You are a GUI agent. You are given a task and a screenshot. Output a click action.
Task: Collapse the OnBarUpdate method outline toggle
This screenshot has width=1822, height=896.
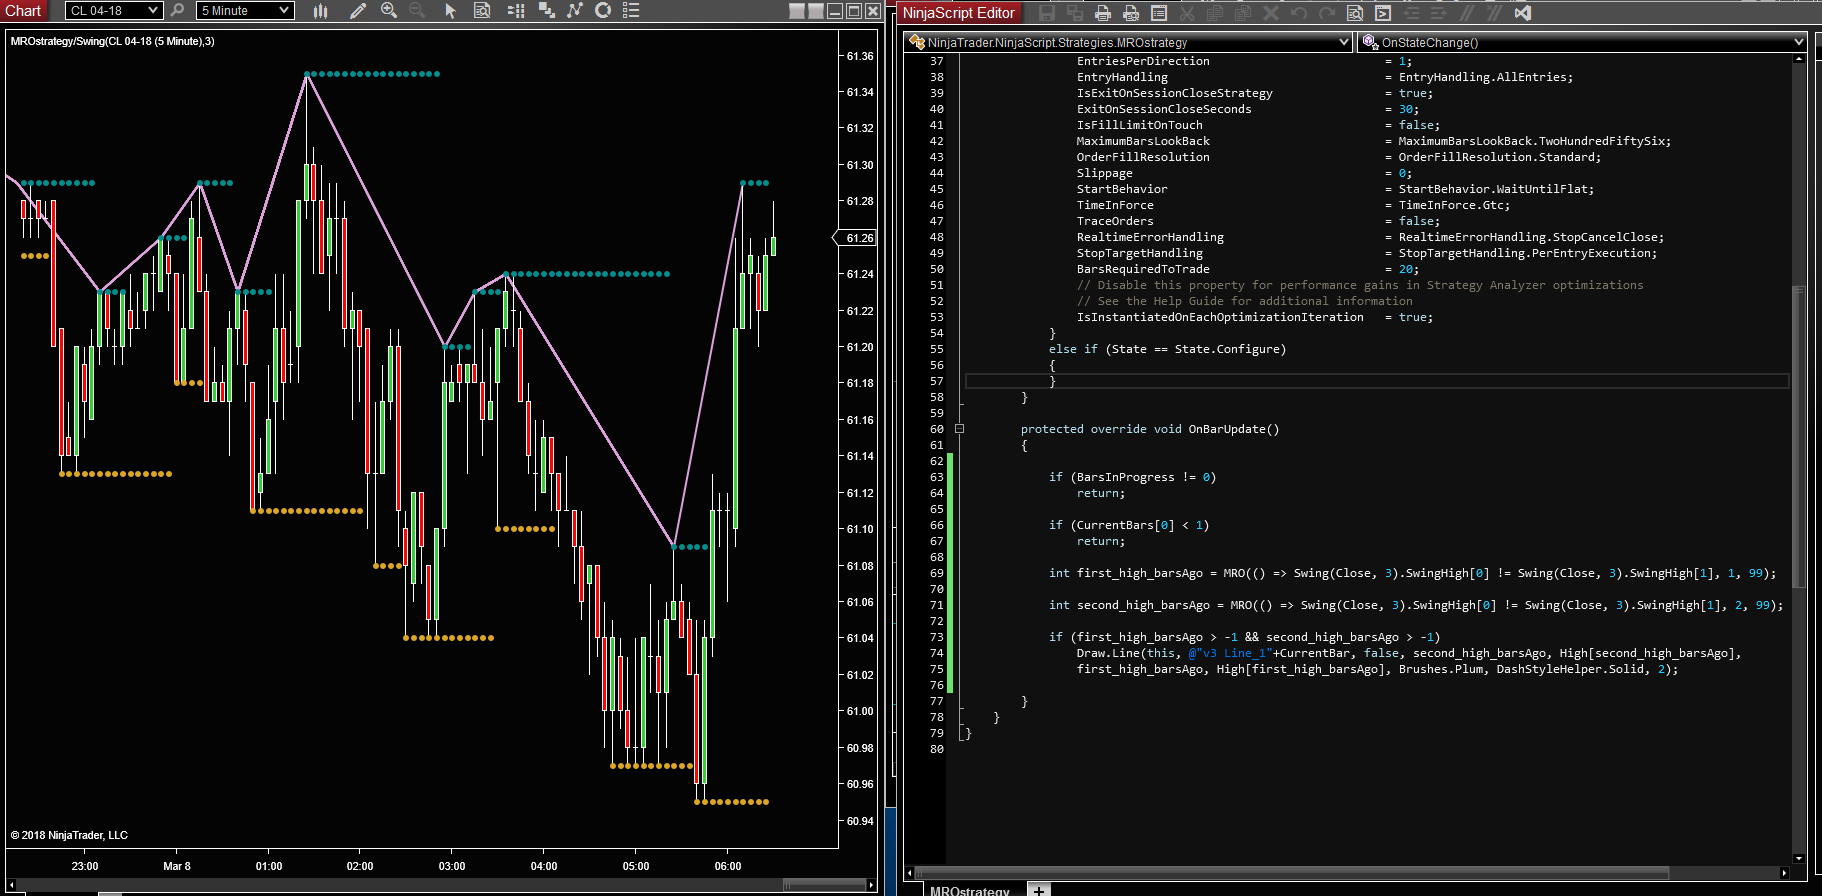pyautogui.click(x=959, y=429)
